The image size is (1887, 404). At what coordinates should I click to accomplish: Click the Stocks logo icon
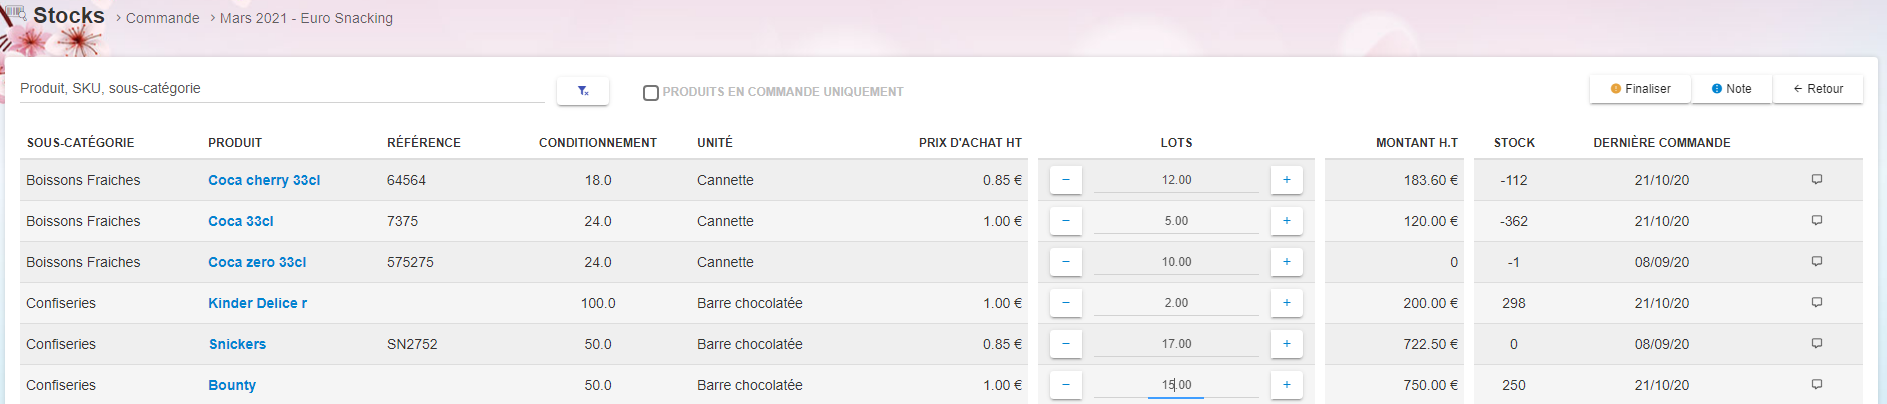(x=15, y=14)
